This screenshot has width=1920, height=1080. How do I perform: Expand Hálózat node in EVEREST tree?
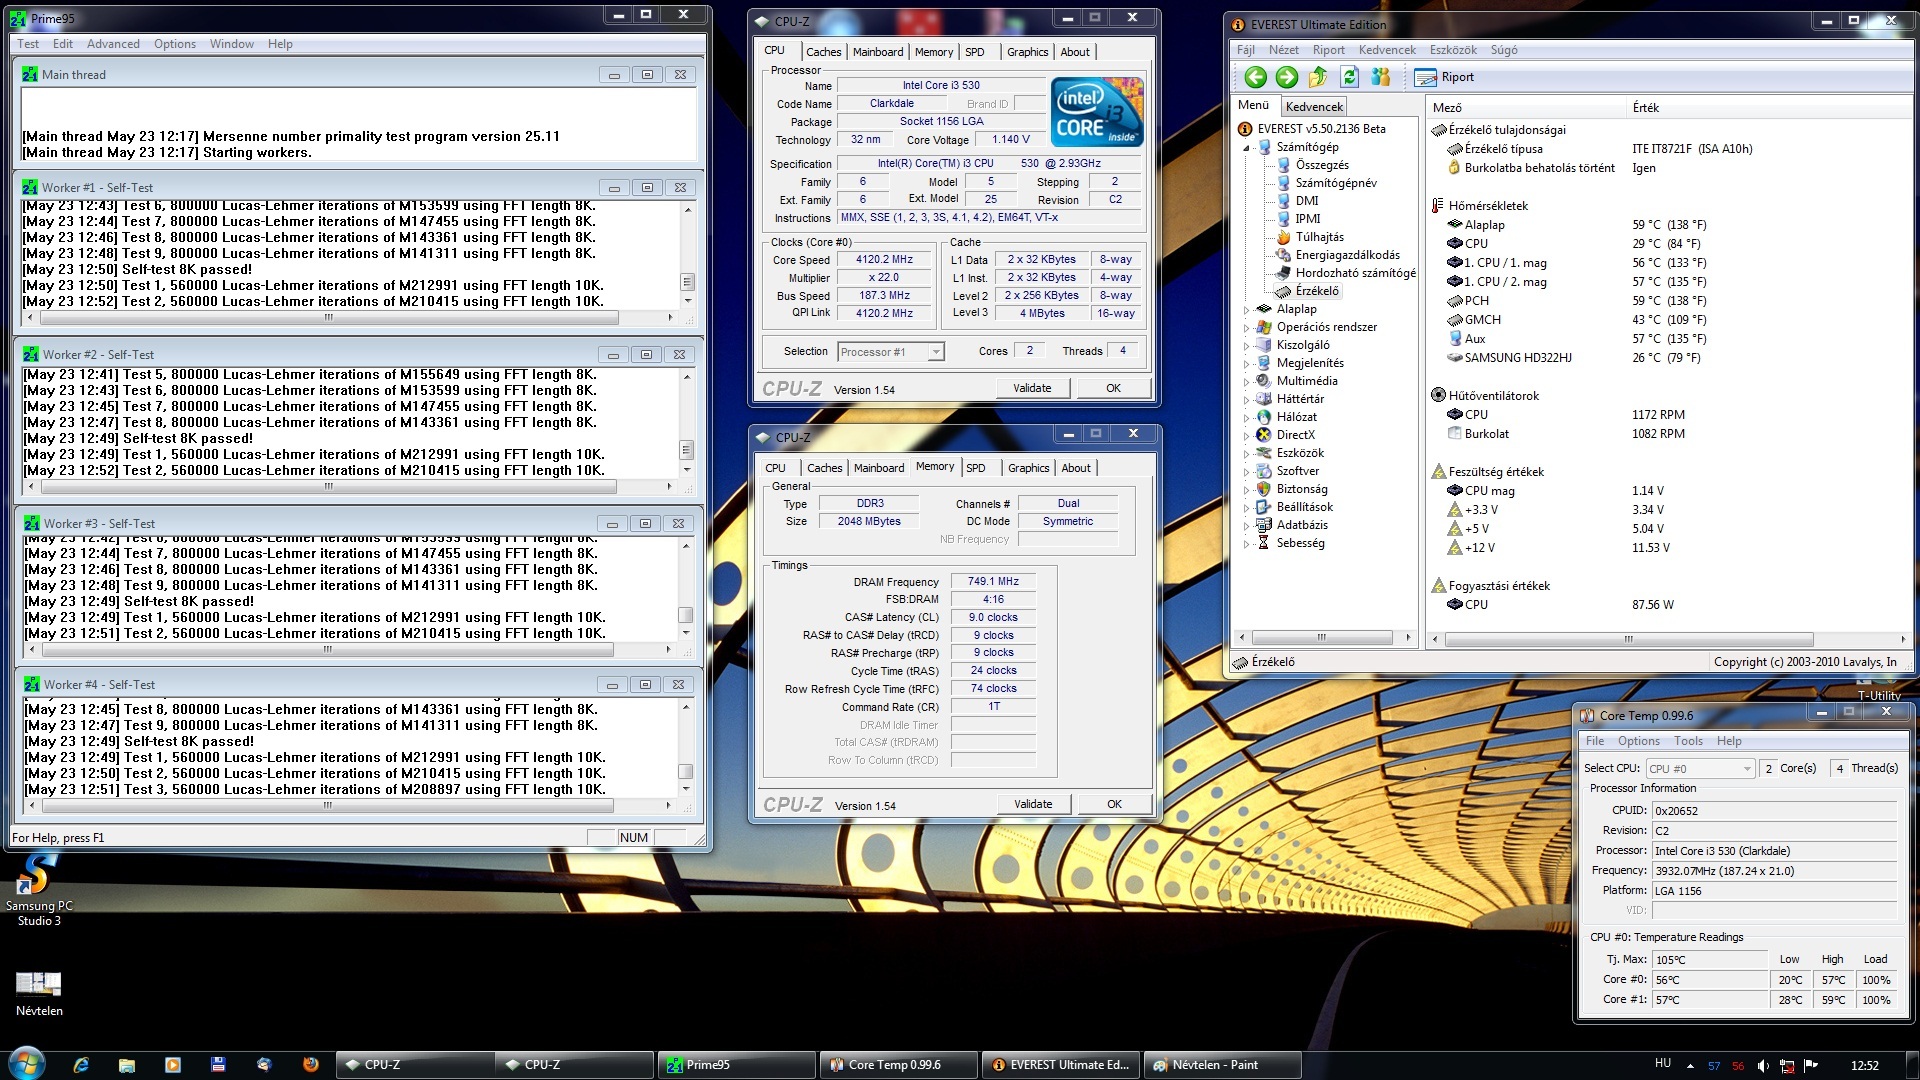[x=1247, y=418]
